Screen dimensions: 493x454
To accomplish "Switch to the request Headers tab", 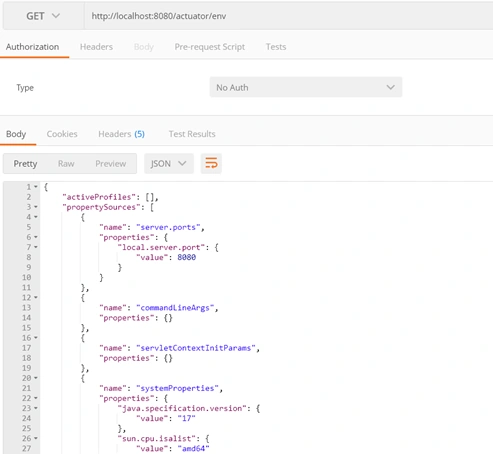I will (96, 47).
